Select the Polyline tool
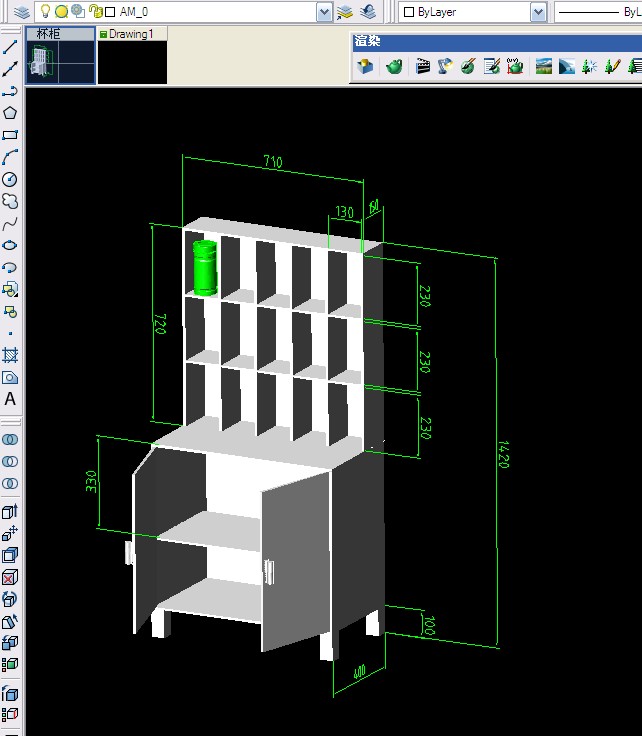This screenshot has height=736, width=642. (10, 91)
